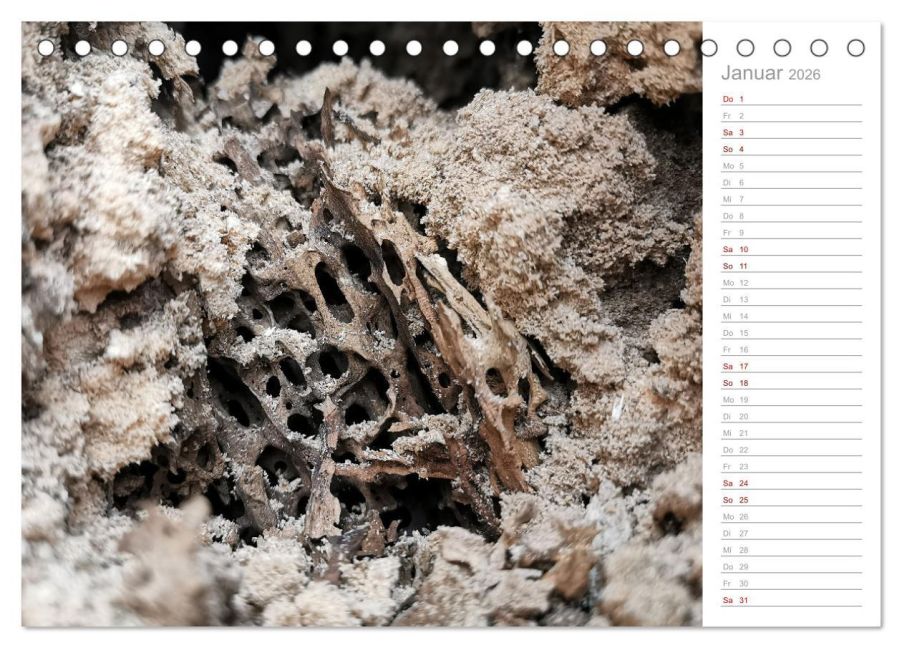This screenshot has height=648, width=902.
Task: Select the 'Mo 5' calendar row
Action: (792, 166)
